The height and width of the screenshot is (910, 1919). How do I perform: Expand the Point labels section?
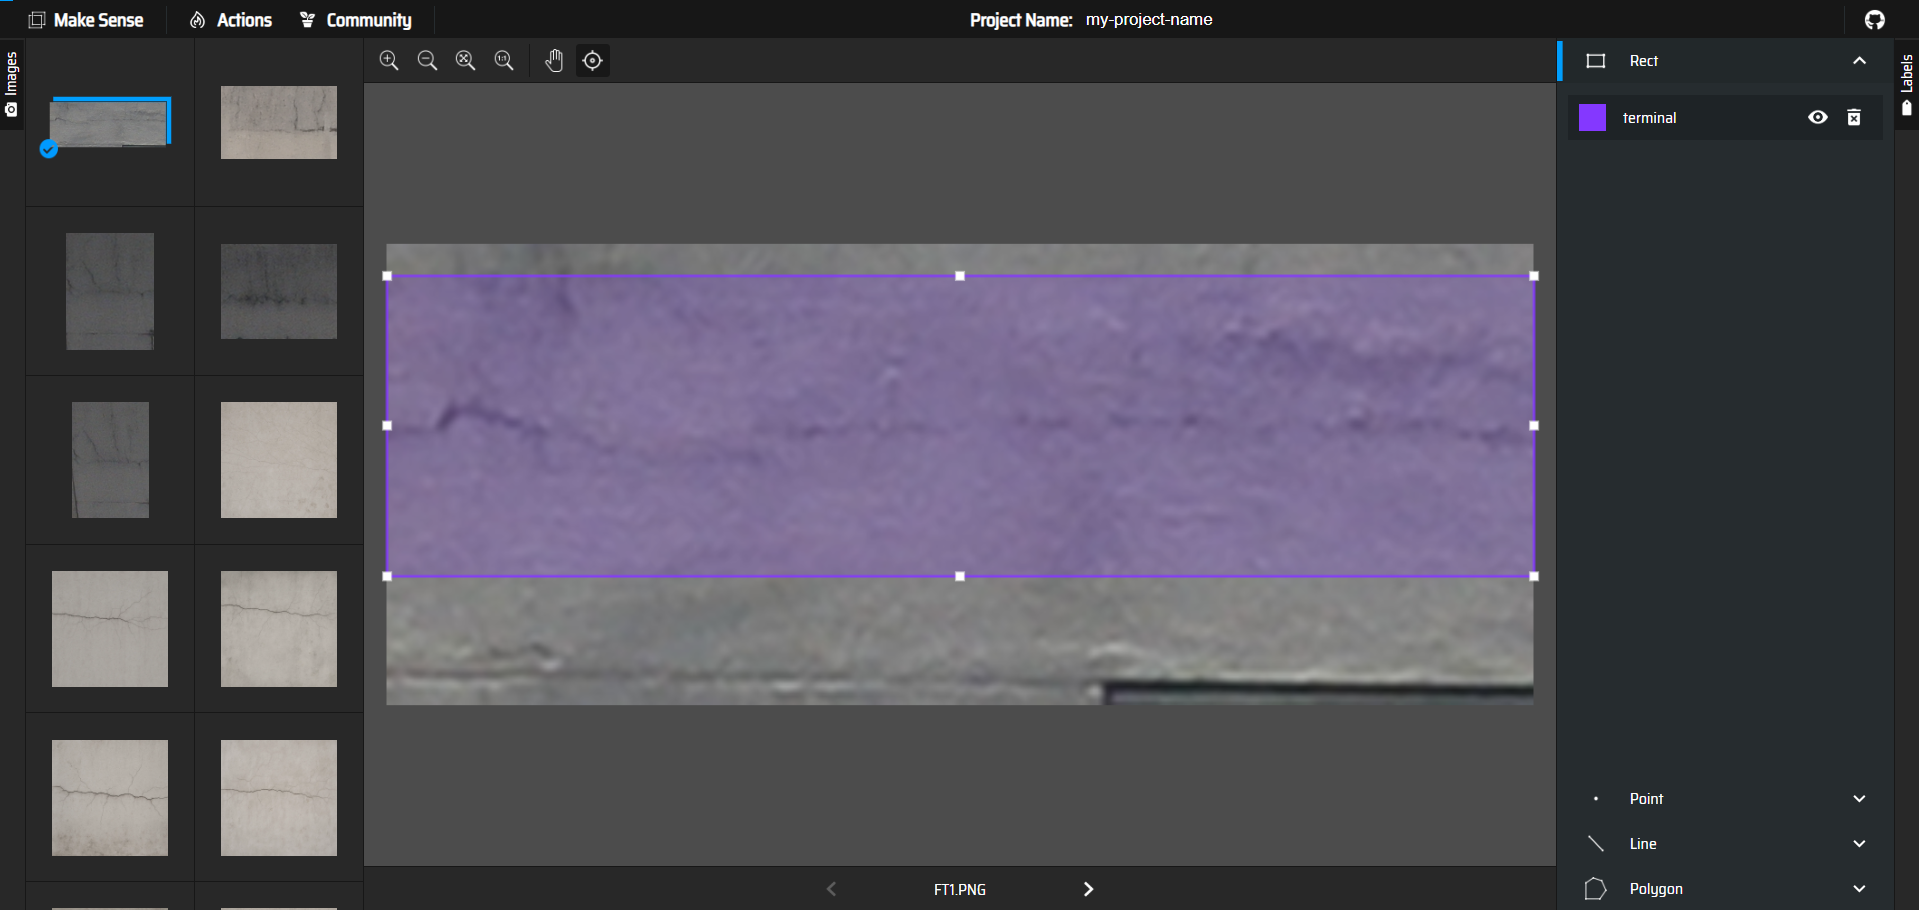1859,799
